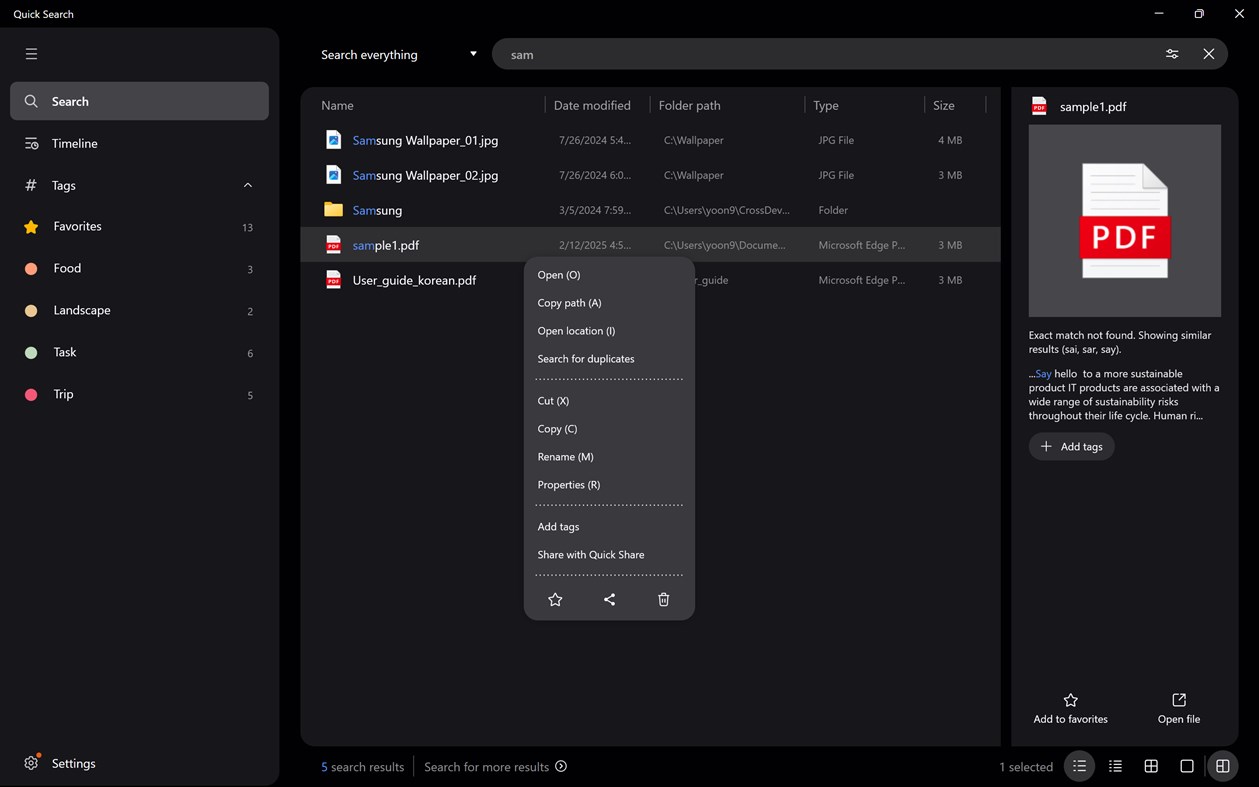Screen dimensions: 1259x787
Task: Open the search filters icon in the search bar
Action: 1171,54
